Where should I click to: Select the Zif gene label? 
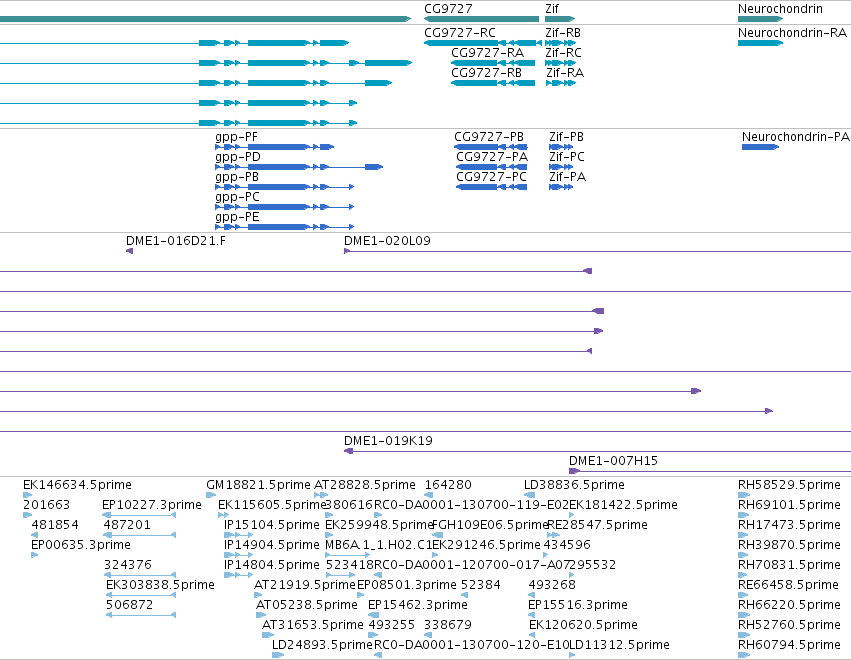pos(552,9)
